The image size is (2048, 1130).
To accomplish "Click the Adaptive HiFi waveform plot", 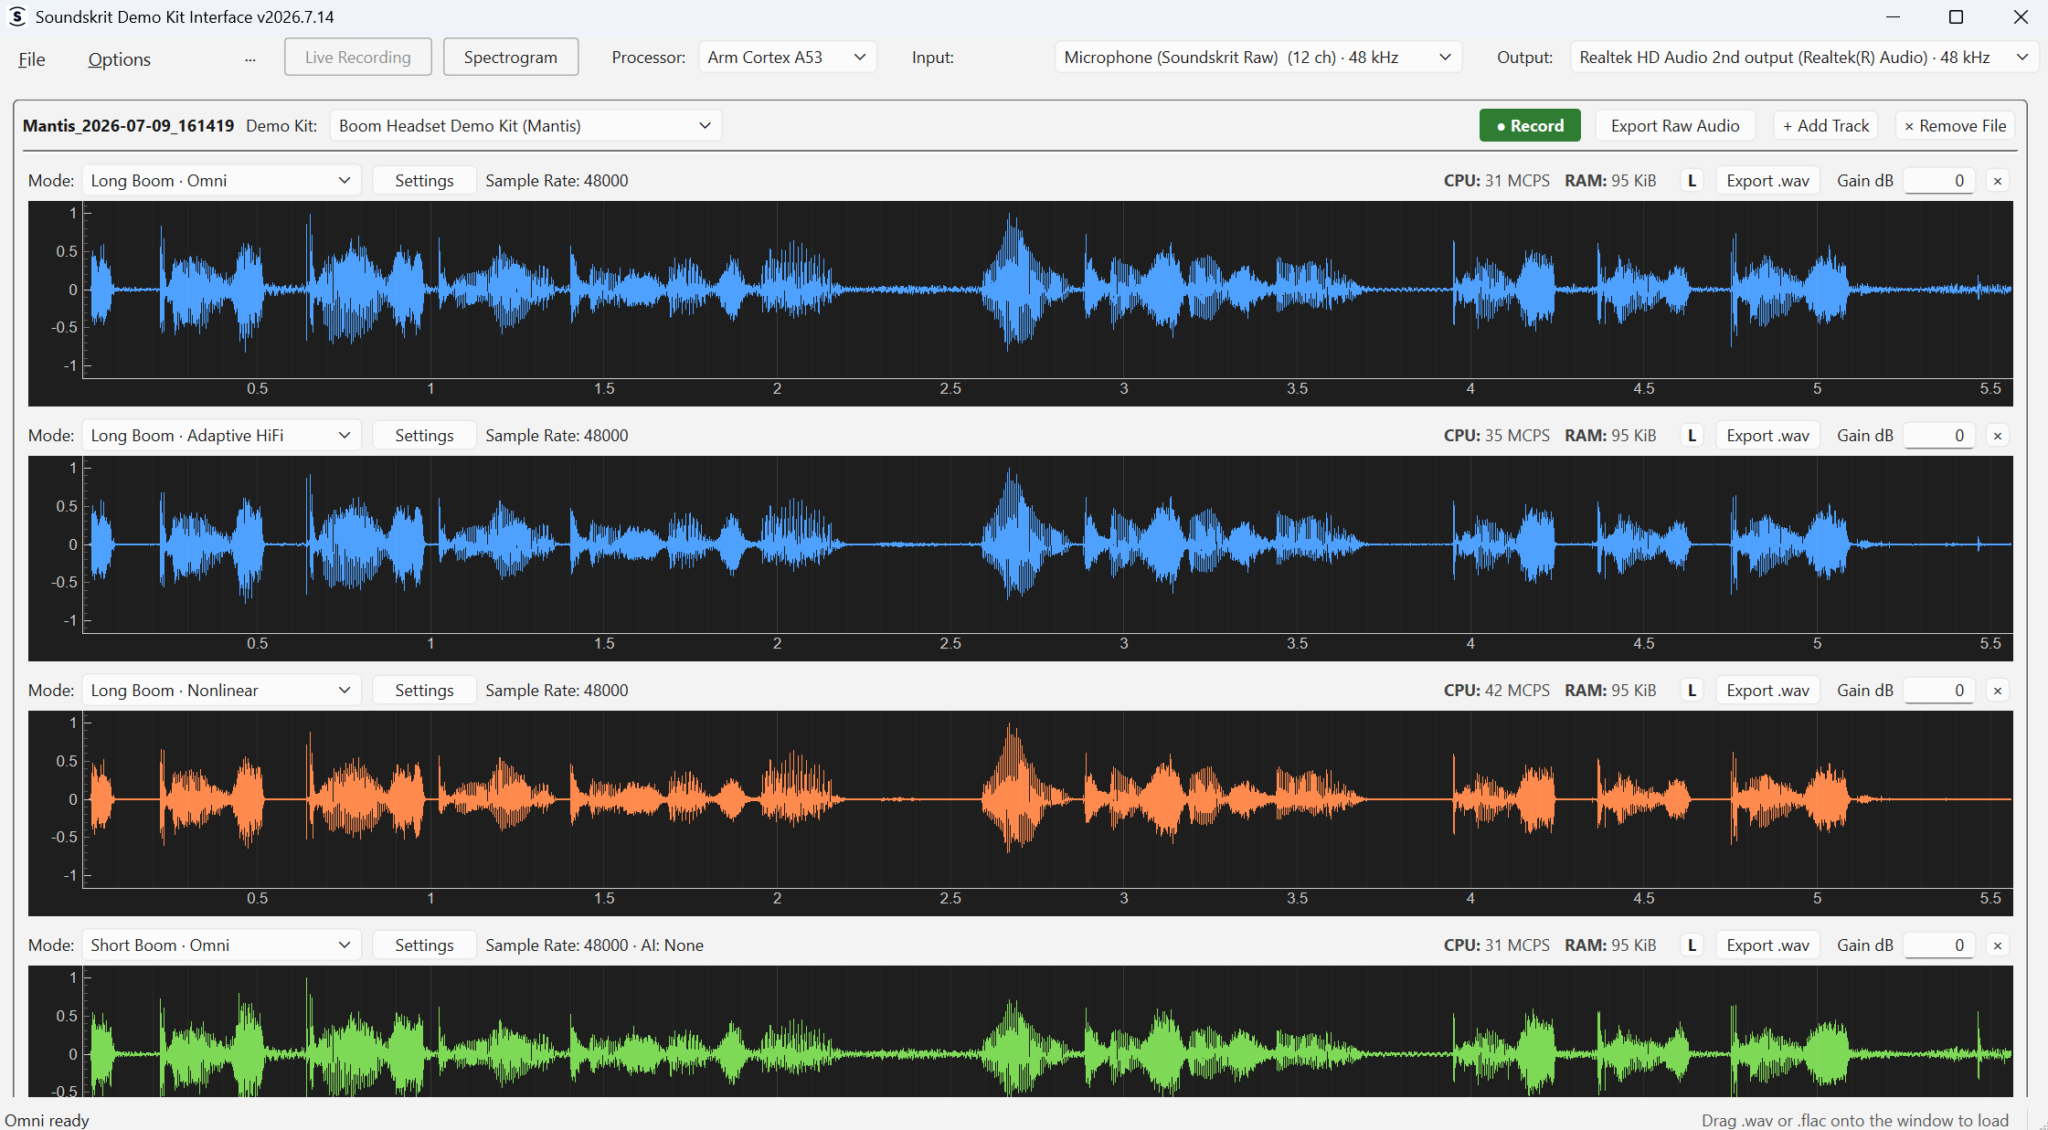I will click(1020, 558).
